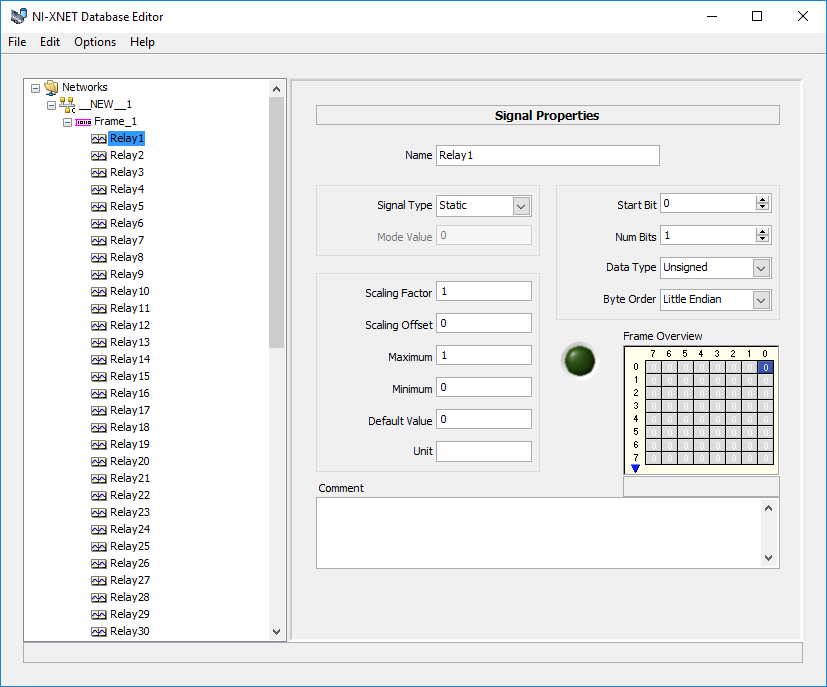Click the signal icon beside Relay2

pos(99,156)
